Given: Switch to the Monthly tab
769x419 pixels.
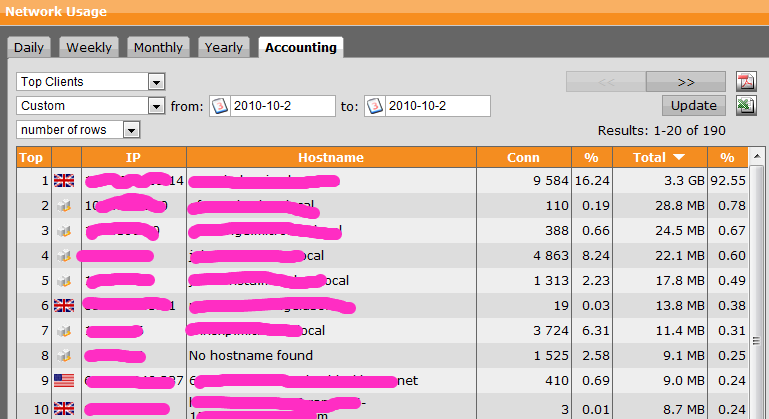Looking at the screenshot, I should (x=158, y=47).
